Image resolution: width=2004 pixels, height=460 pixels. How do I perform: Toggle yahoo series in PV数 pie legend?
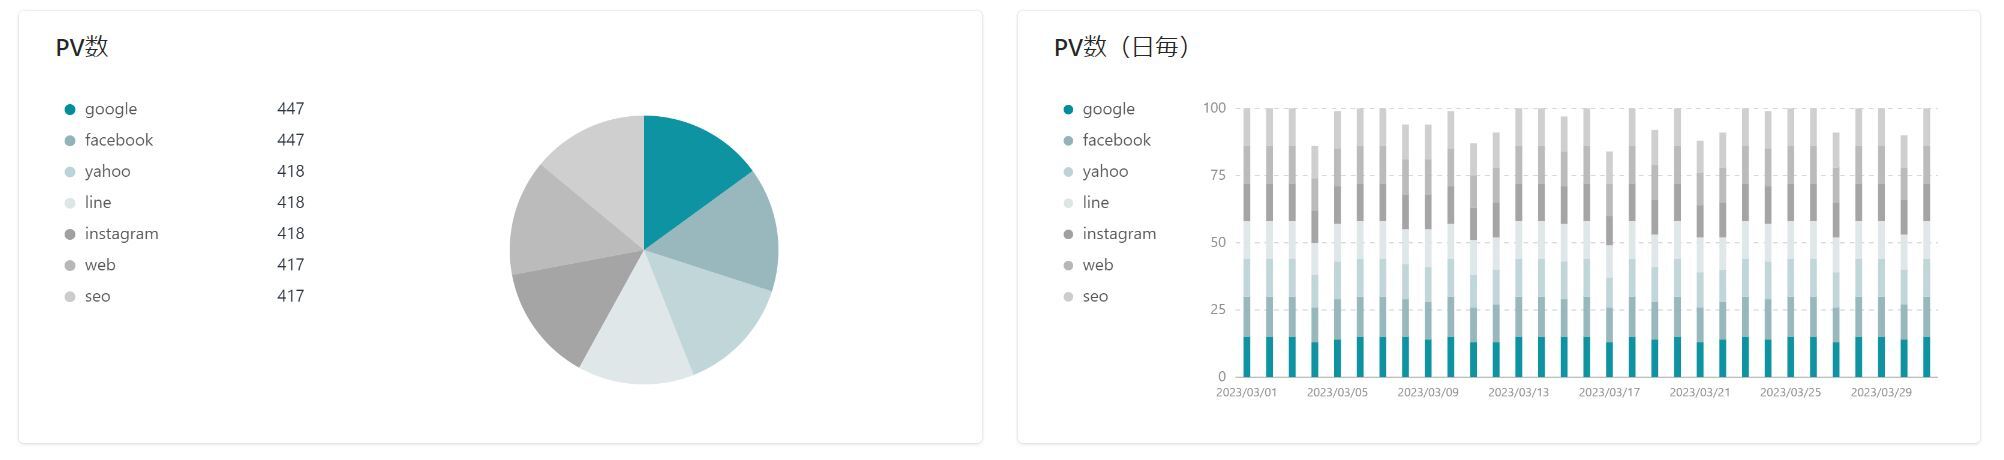[107, 172]
